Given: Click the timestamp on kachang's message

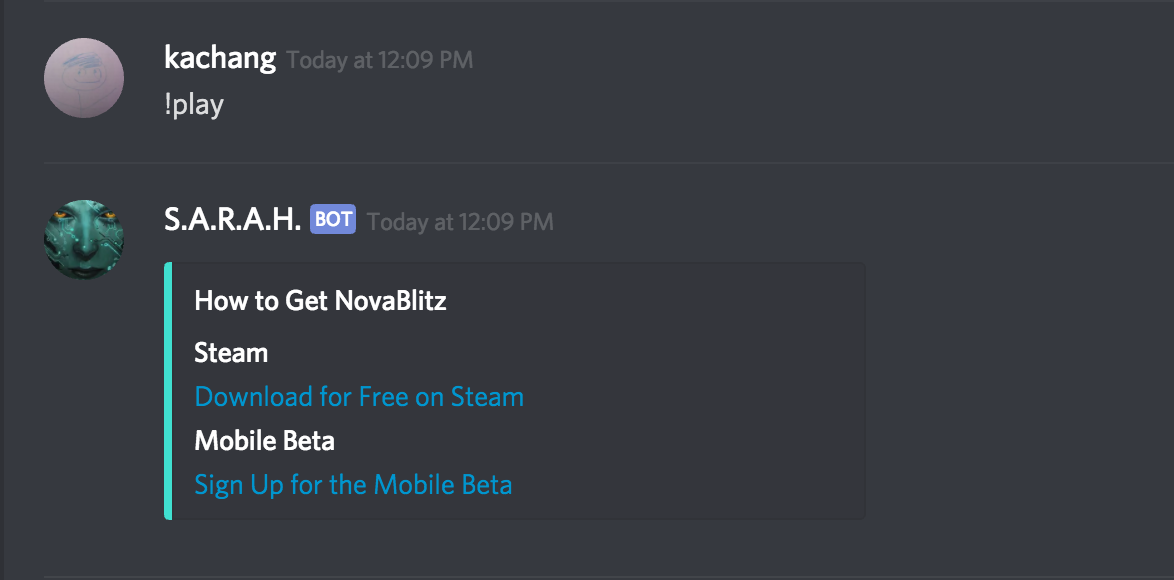Looking at the screenshot, I should [x=380, y=60].
